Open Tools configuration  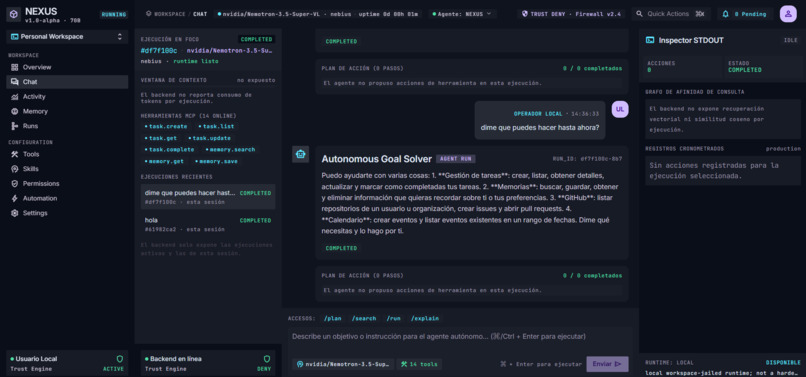[67, 154]
